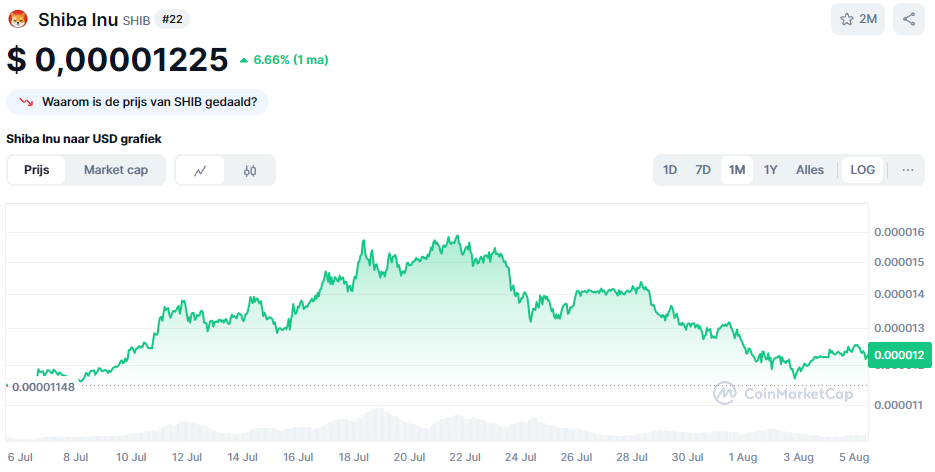Click the 12 Jul date label
The height and width of the screenshot is (472, 935).
tap(187, 457)
